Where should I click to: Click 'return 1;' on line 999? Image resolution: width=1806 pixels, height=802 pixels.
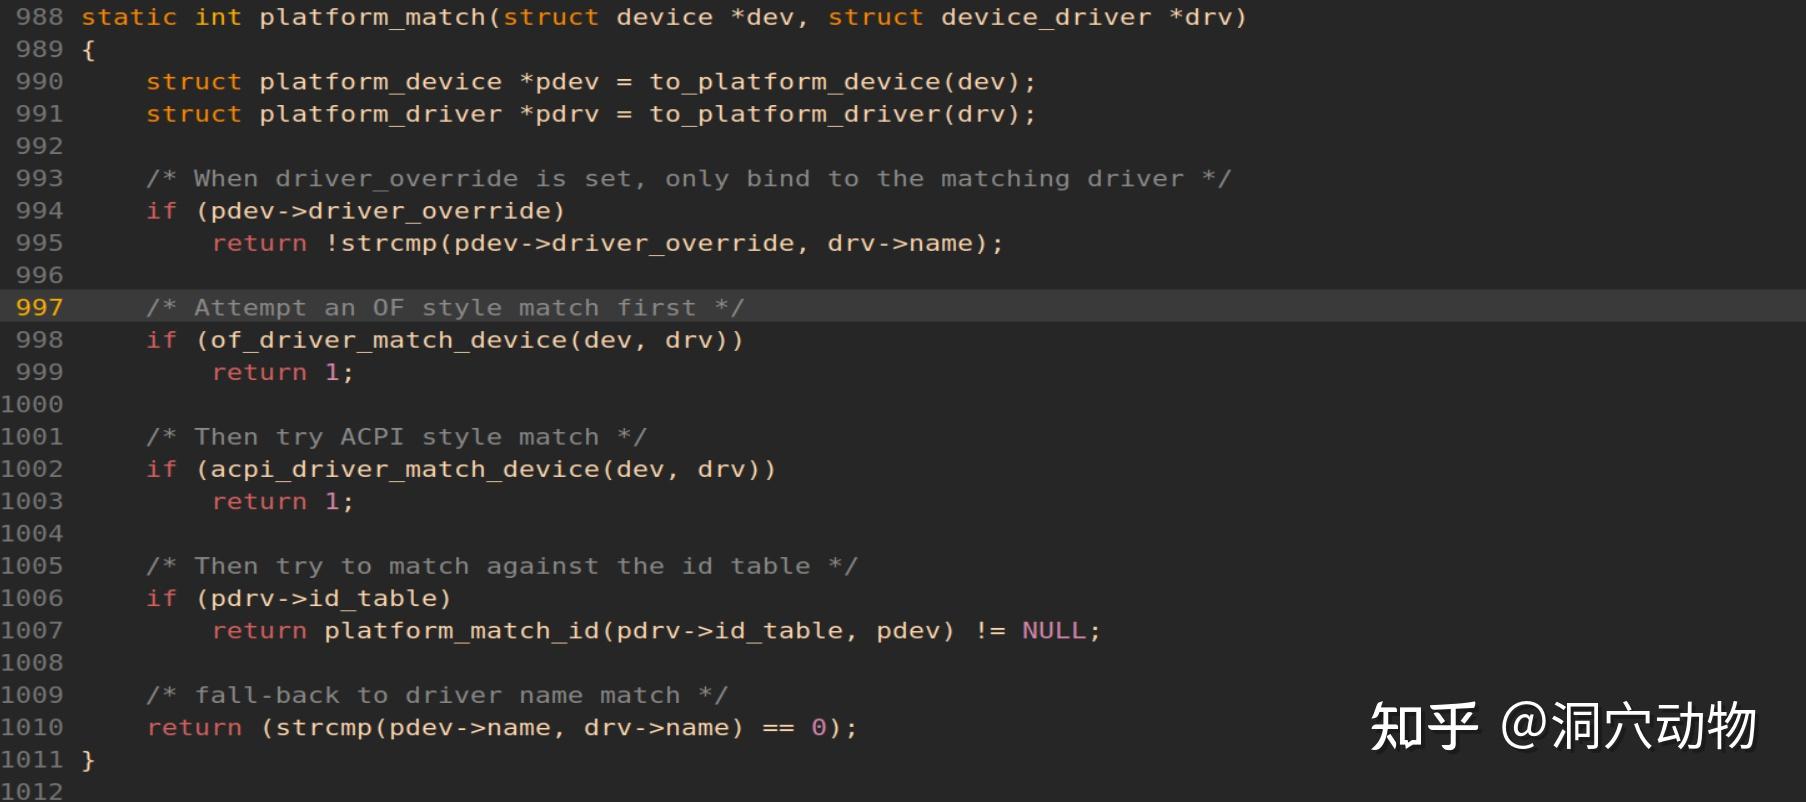tap(282, 372)
